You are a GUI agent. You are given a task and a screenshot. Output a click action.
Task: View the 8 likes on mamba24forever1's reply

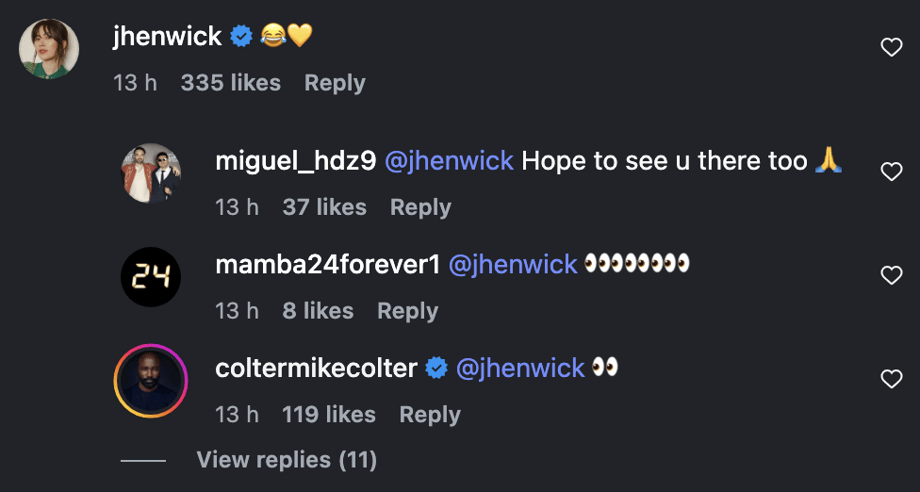coord(318,311)
